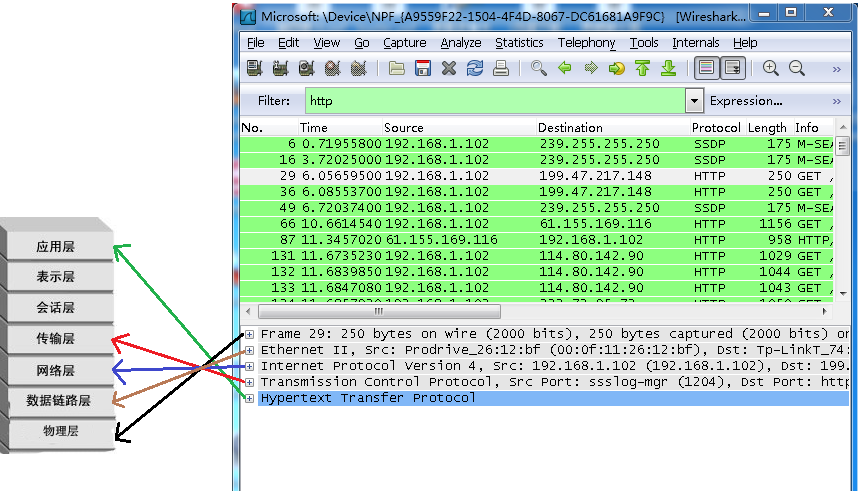Click the Wireshark title bar icon
Screen dimensions: 858x493
click(248, 16)
